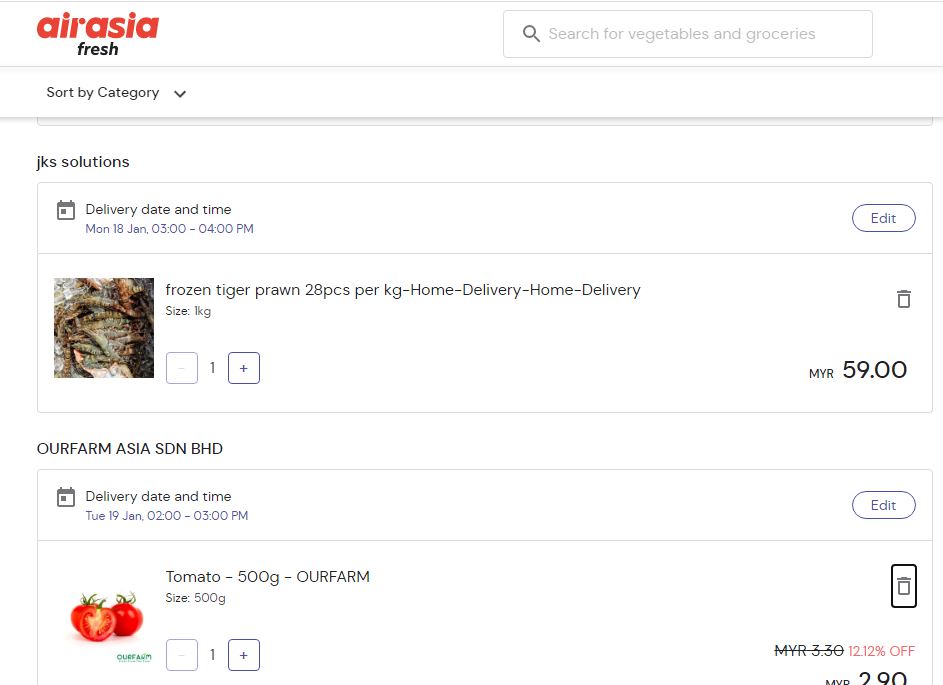The height and width of the screenshot is (685, 943).
Task: Edit jks solutions delivery date and time
Action: (883, 218)
